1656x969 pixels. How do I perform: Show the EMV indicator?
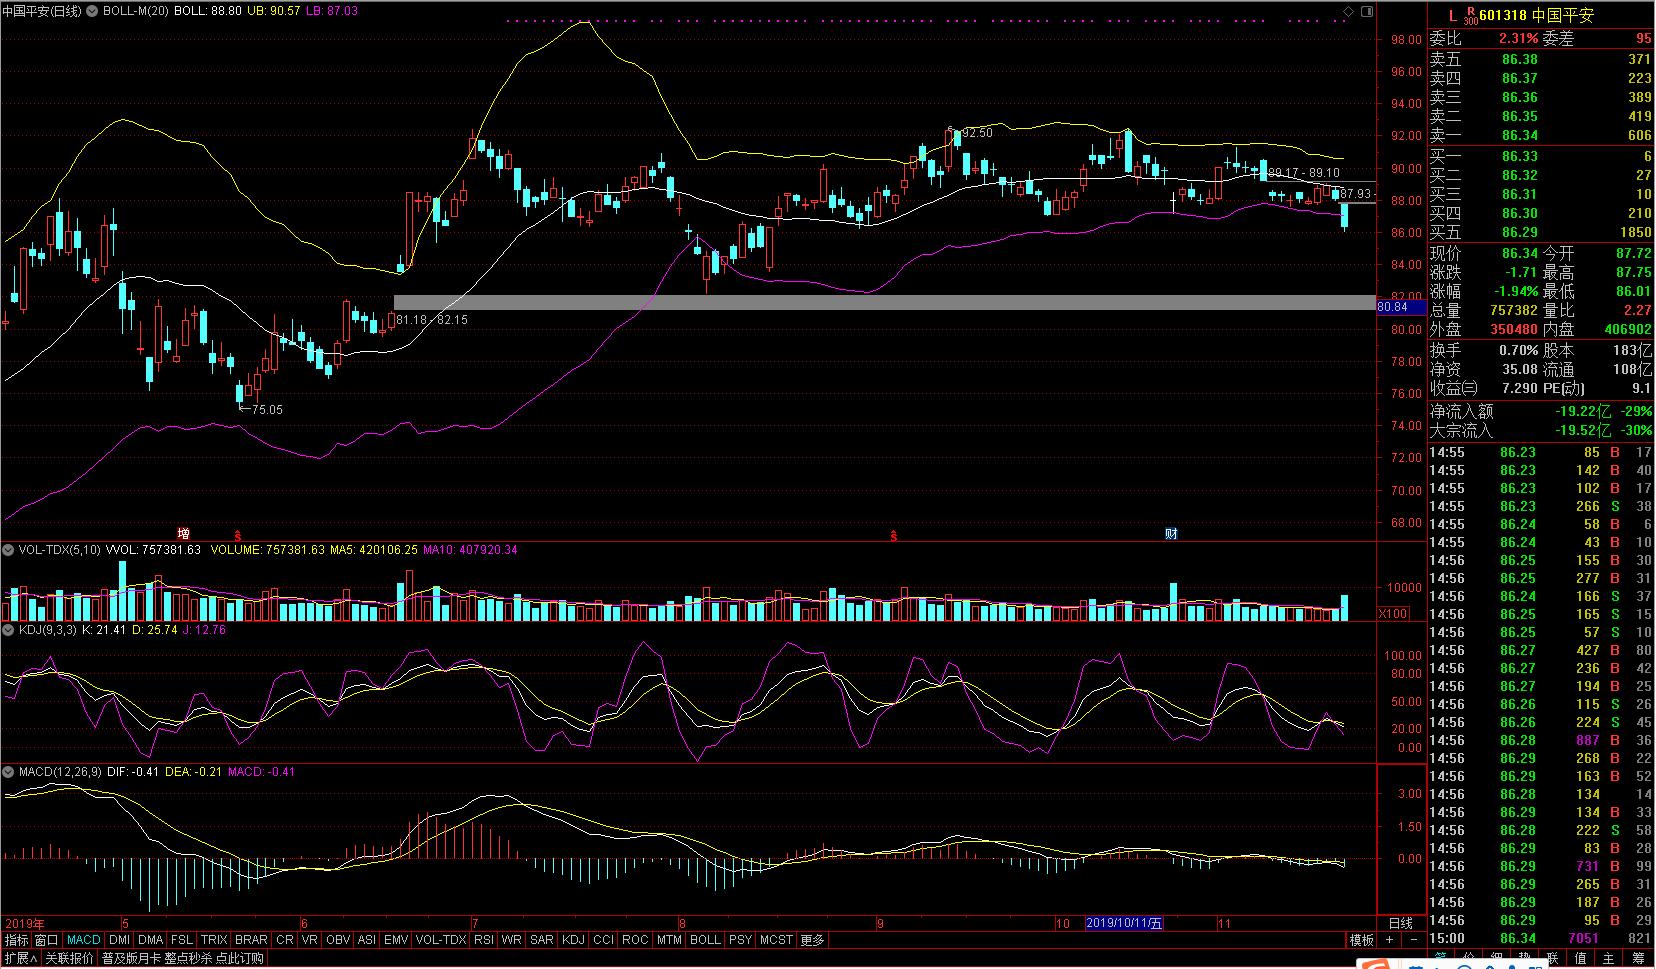(x=396, y=940)
